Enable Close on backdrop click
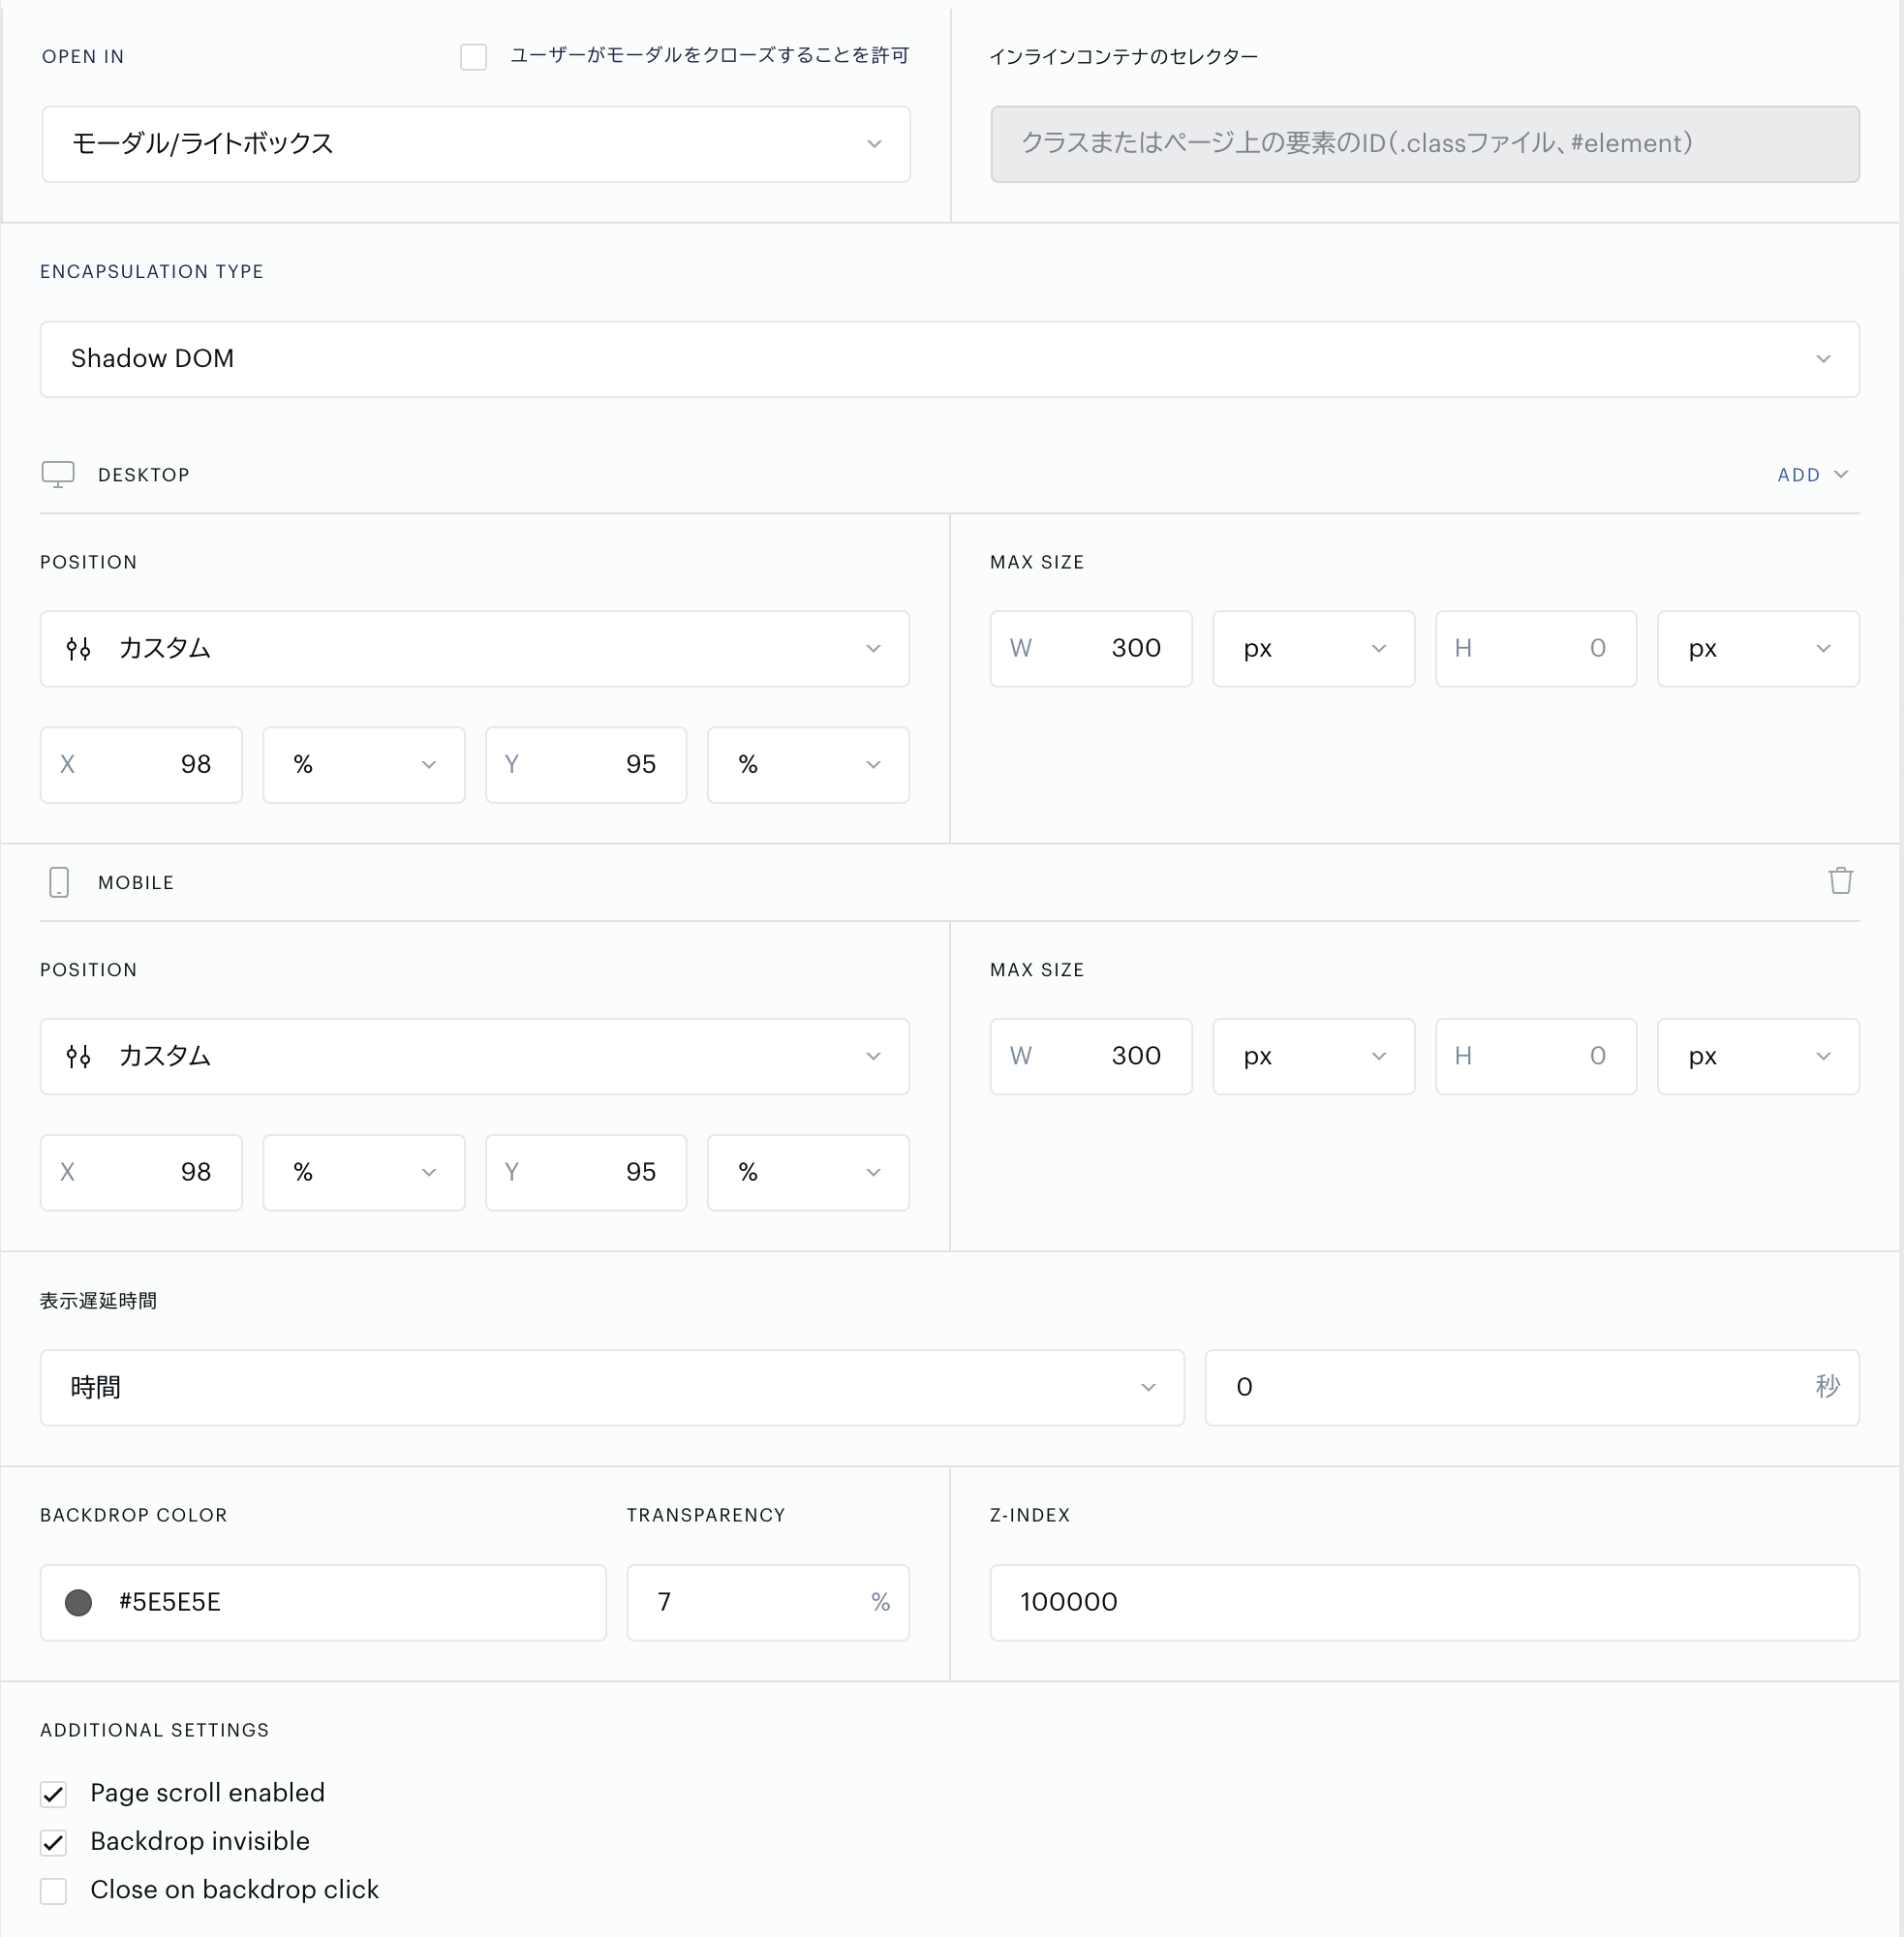 [x=54, y=1890]
